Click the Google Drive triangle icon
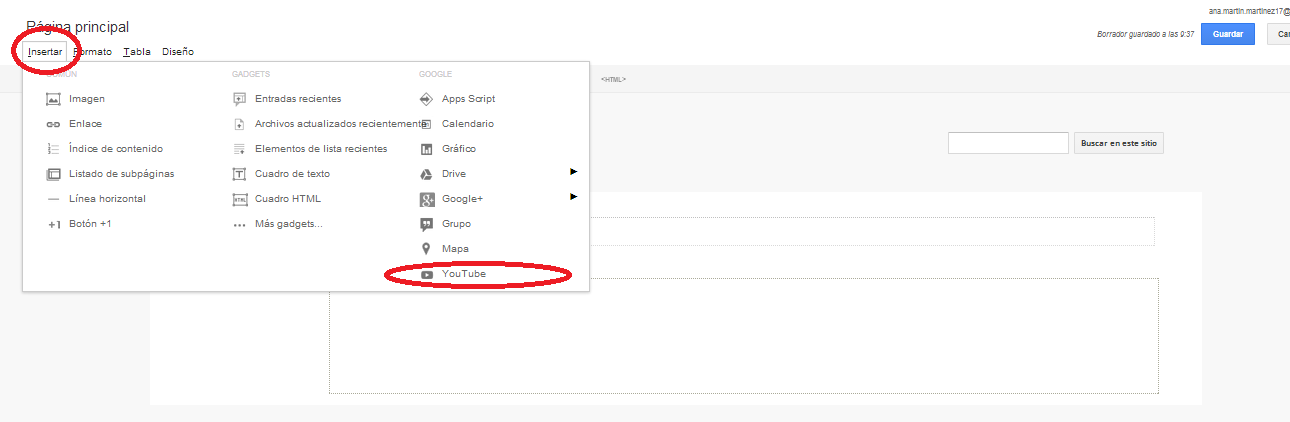The image size is (1290, 422). (x=427, y=174)
